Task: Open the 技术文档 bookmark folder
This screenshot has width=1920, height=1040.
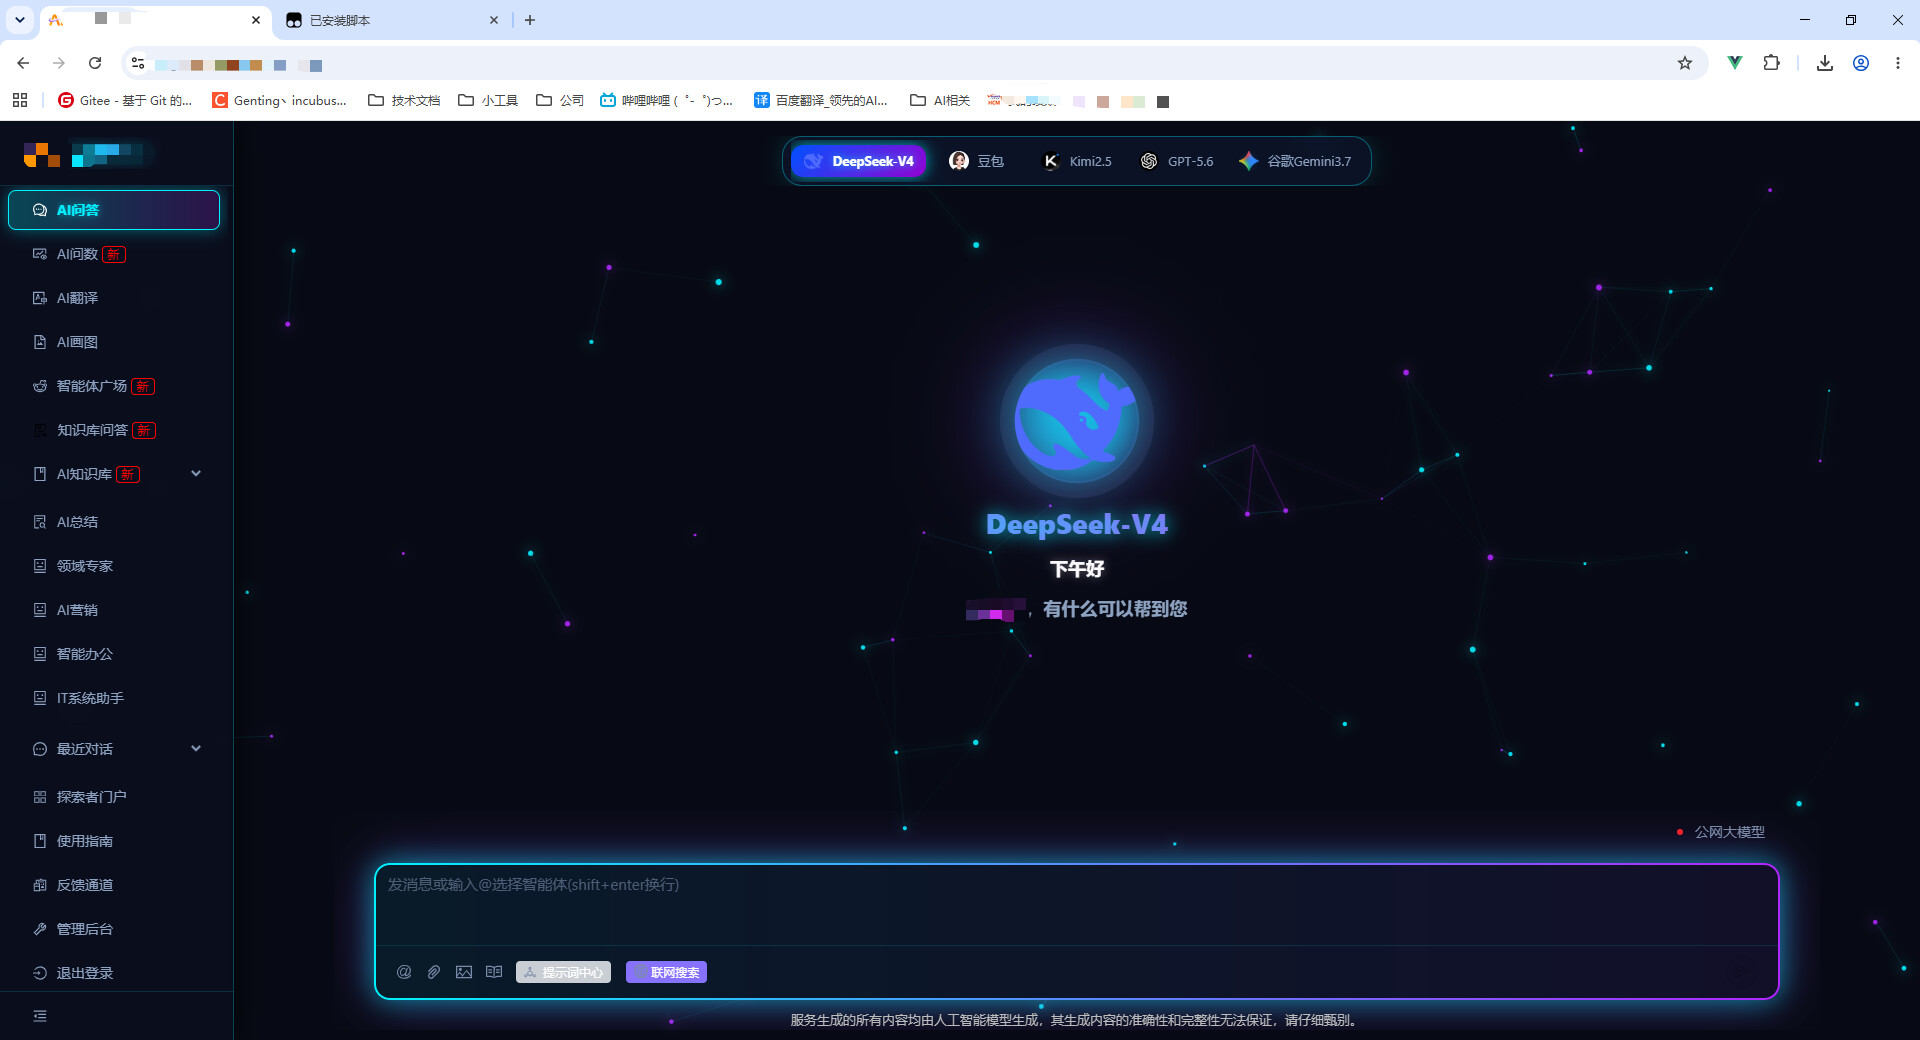Action: click(404, 100)
